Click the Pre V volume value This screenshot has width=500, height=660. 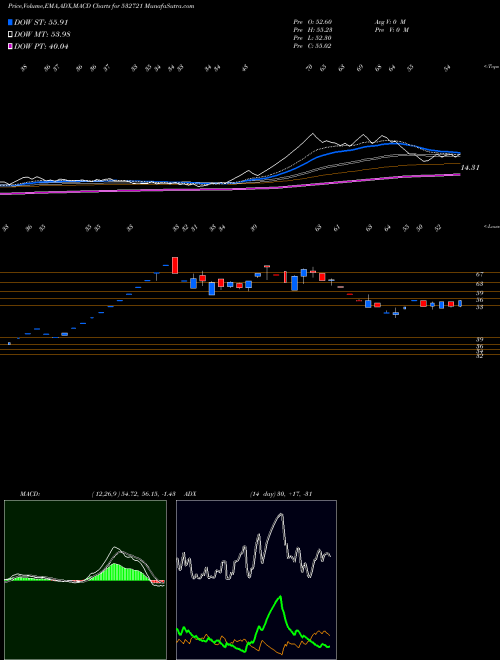click(x=391, y=30)
